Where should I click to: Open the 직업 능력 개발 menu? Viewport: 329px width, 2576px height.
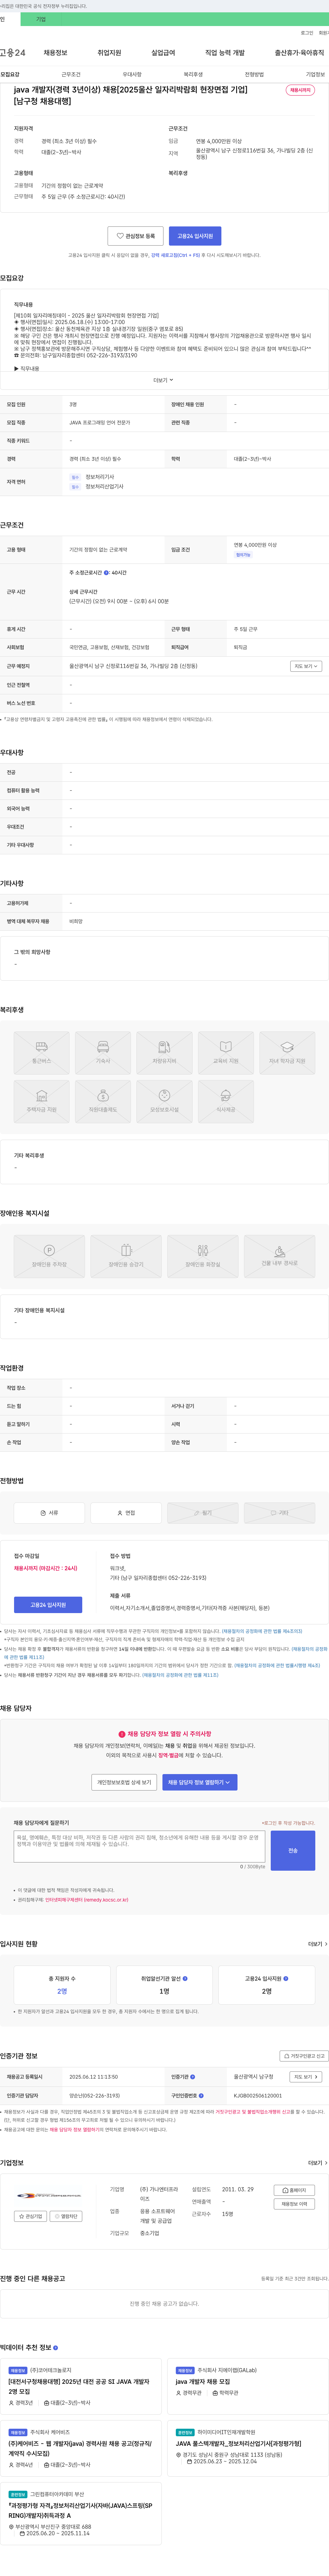point(225,53)
